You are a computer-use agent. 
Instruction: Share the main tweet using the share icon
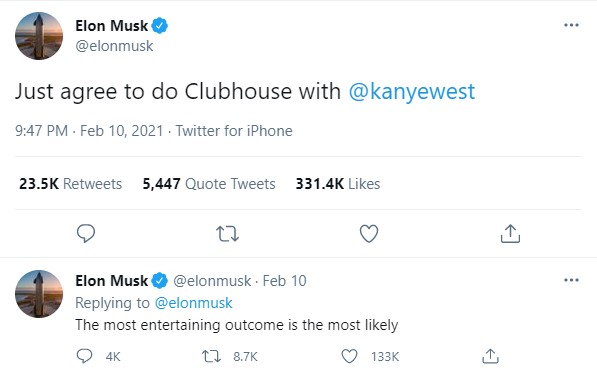coord(510,233)
